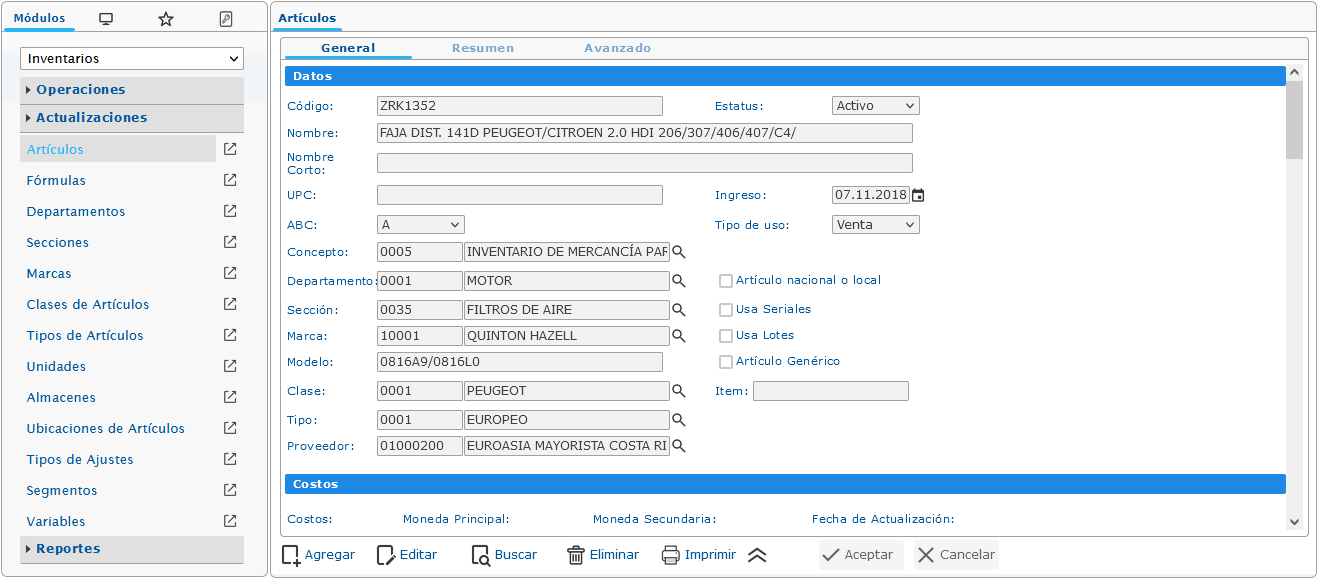Search Marca with magnifier icon
Screen dimensions: 1318x578
pos(679,336)
